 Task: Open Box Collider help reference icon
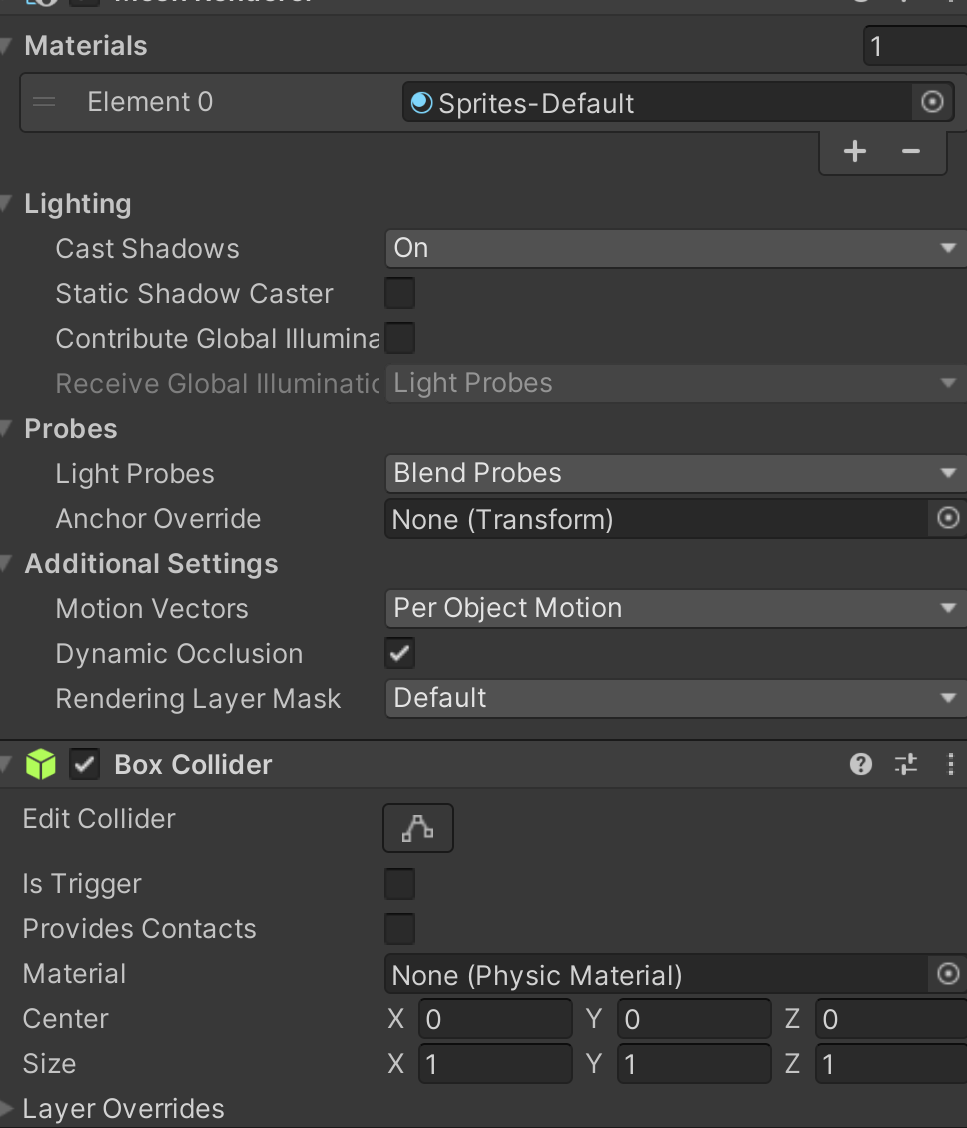point(860,765)
